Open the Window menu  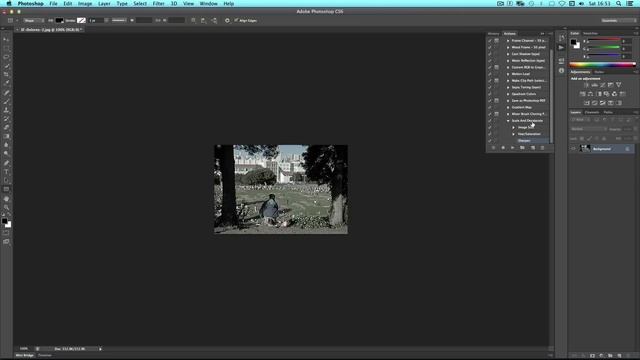(209, 4)
